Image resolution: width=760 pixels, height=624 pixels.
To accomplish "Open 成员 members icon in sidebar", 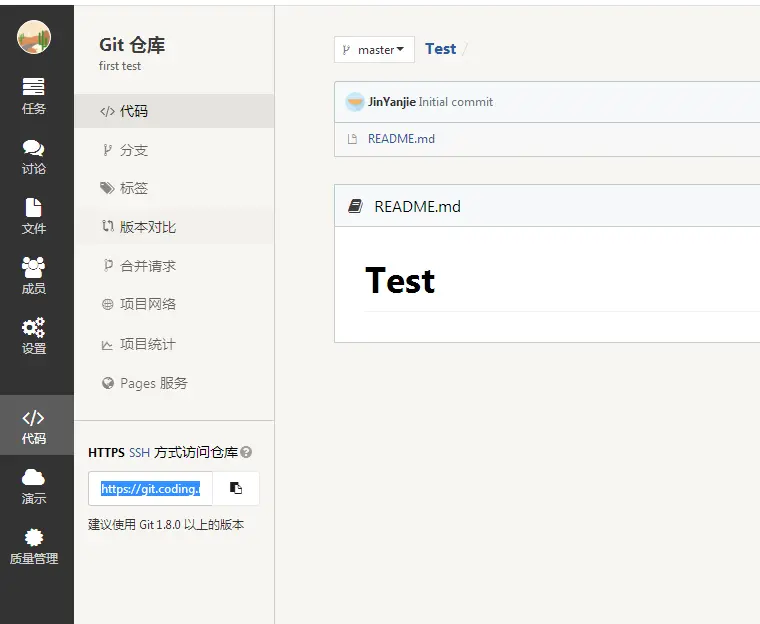I will click(x=33, y=276).
